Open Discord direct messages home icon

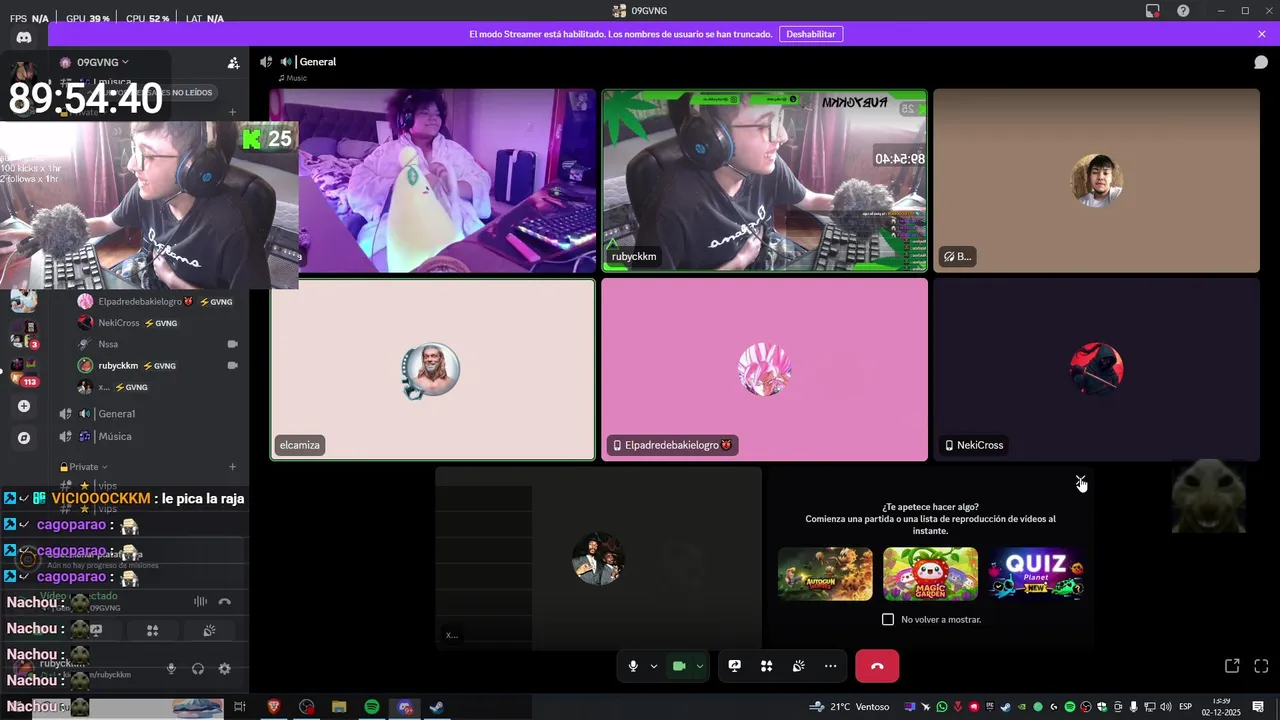click(24, 37)
